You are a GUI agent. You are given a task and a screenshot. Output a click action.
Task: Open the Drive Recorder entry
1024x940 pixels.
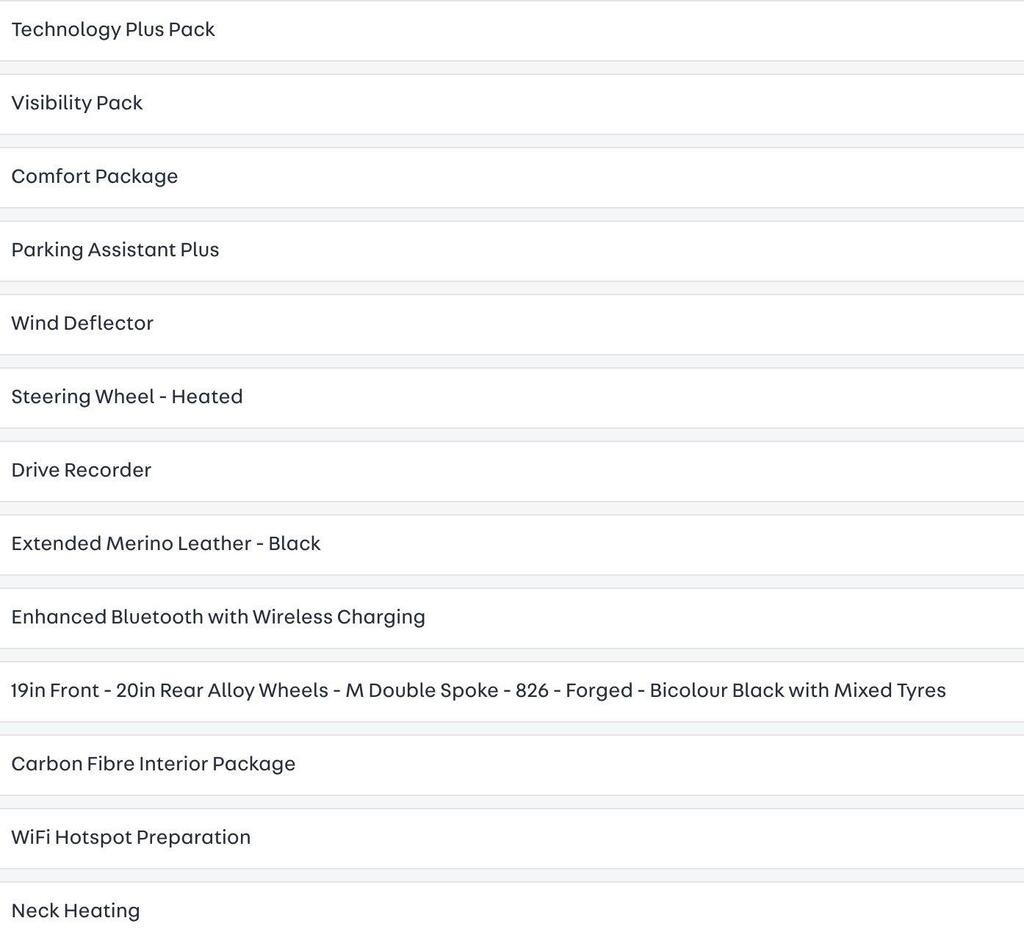point(512,472)
